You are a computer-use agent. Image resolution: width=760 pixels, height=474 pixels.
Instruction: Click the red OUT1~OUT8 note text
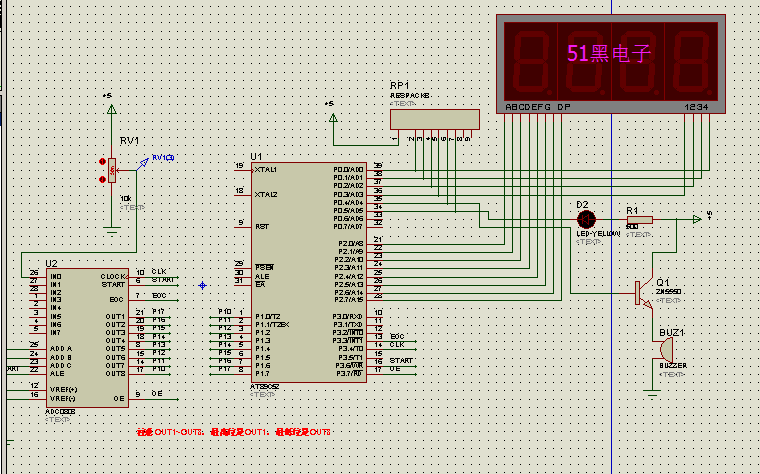click(234, 432)
